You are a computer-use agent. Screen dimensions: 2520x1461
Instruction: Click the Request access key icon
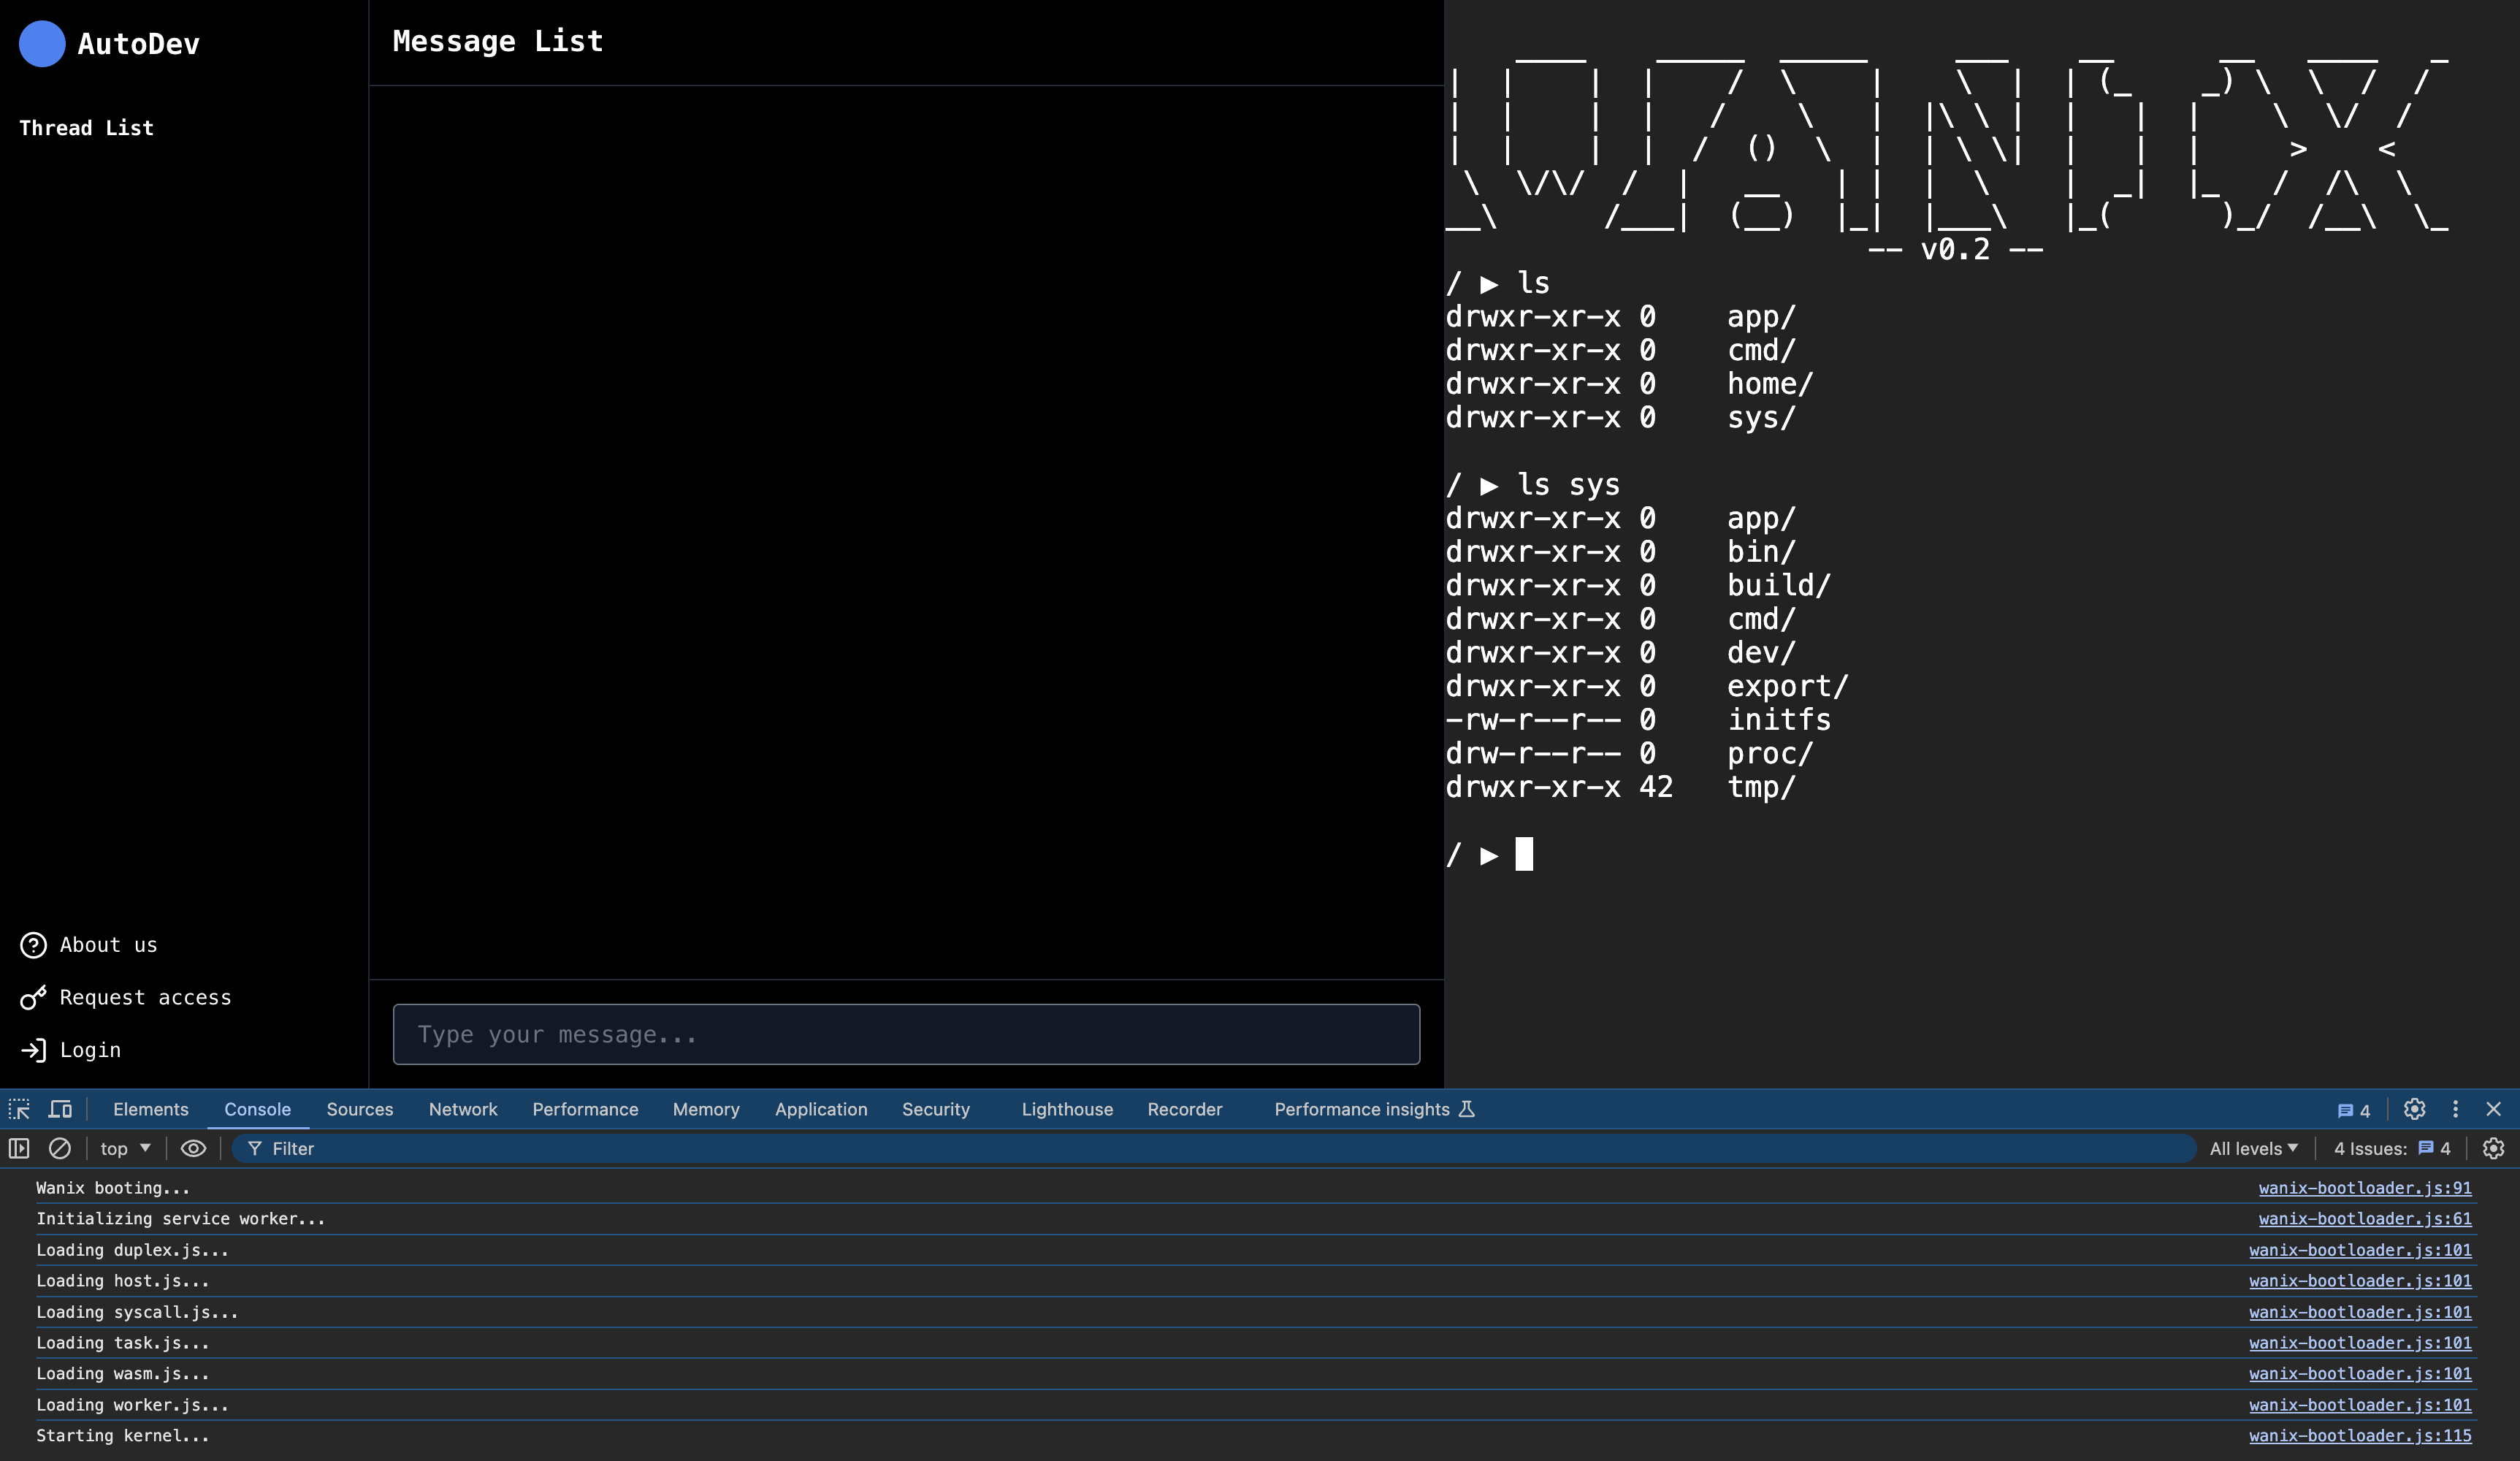coord(33,998)
